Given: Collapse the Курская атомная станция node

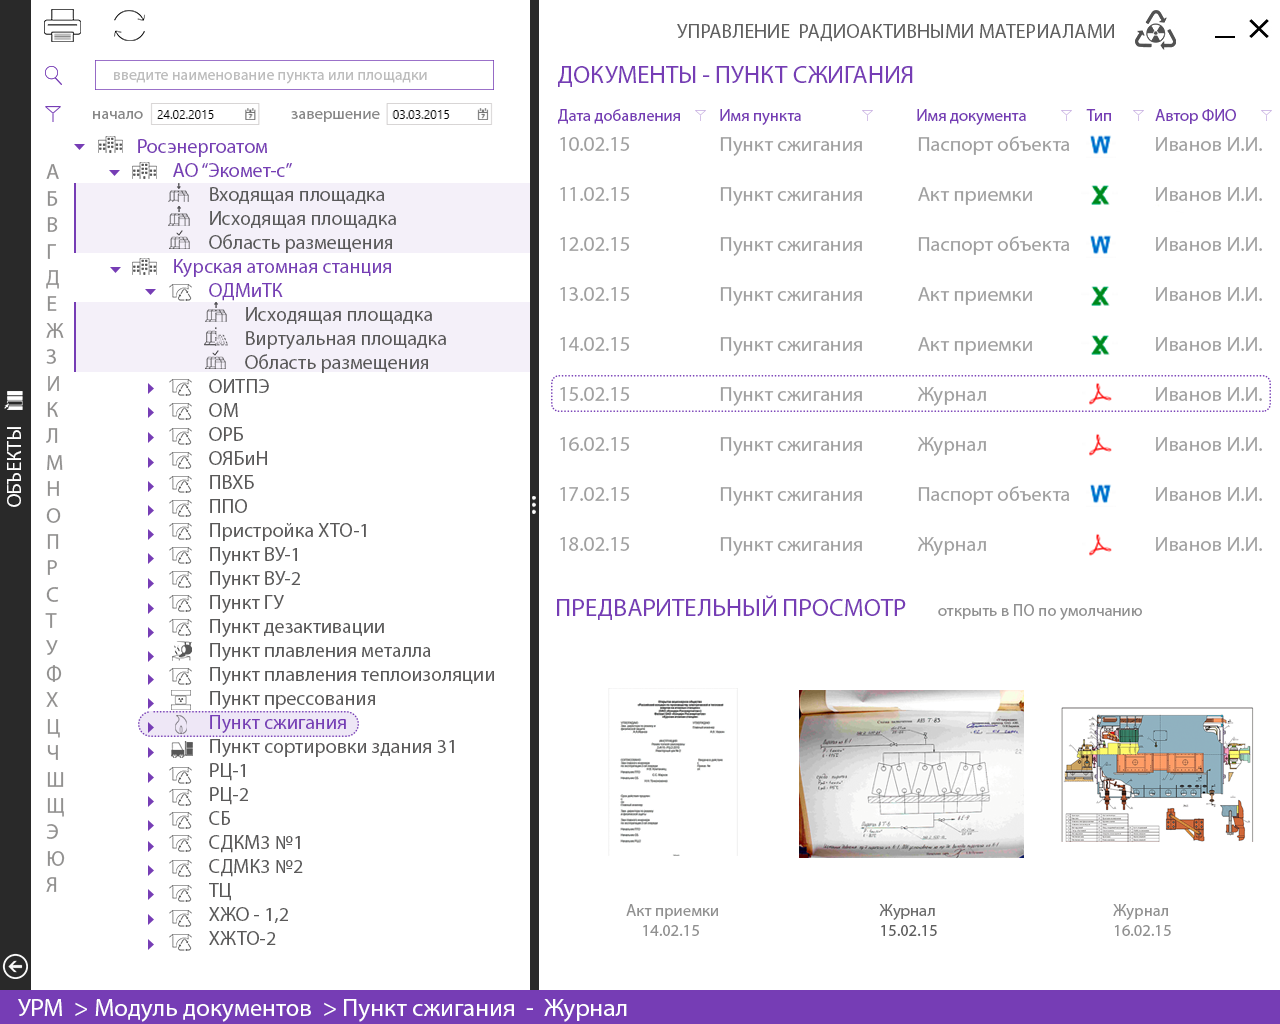Looking at the screenshot, I should click(x=115, y=268).
